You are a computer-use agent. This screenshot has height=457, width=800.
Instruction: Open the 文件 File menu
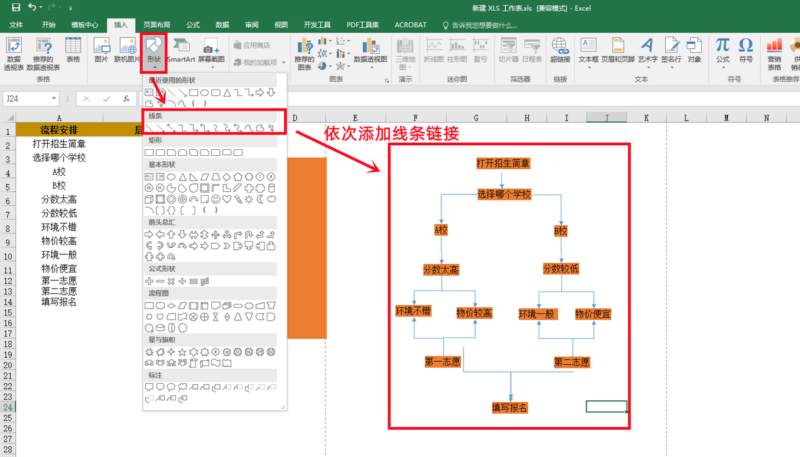(16, 23)
